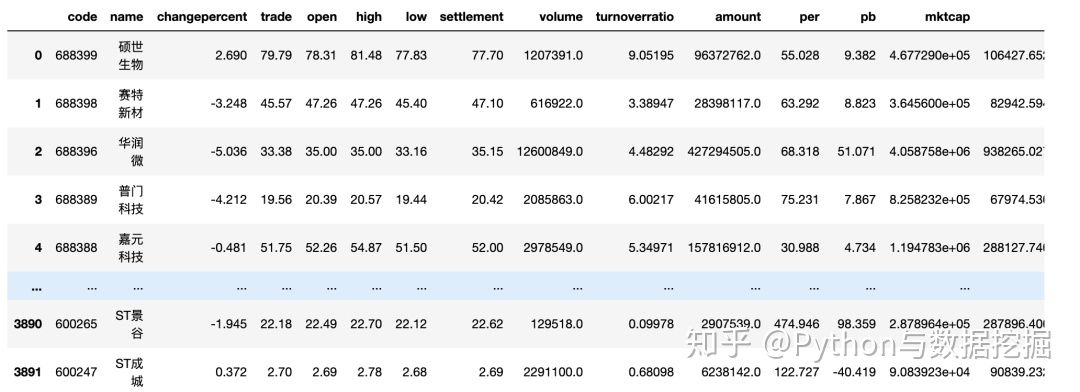Click the pb value -40.419
The image size is (1080, 392).
pyautogui.click(x=854, y=372)
